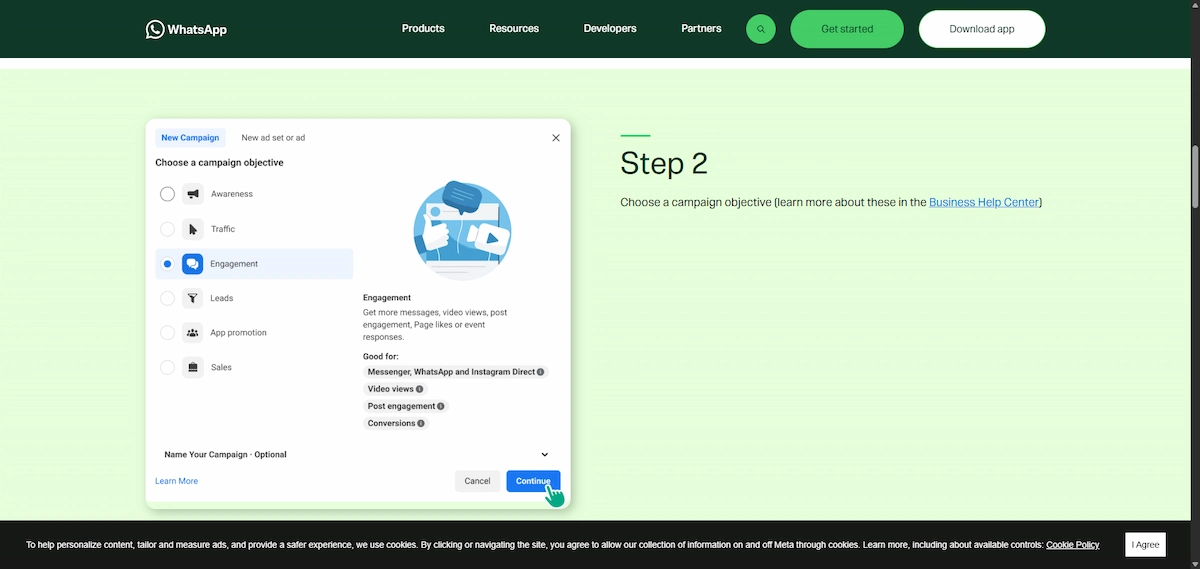The width and height of the screenshot is (1200, 569).
Task: Open the Business Help Center link
Action: [984, 202]
